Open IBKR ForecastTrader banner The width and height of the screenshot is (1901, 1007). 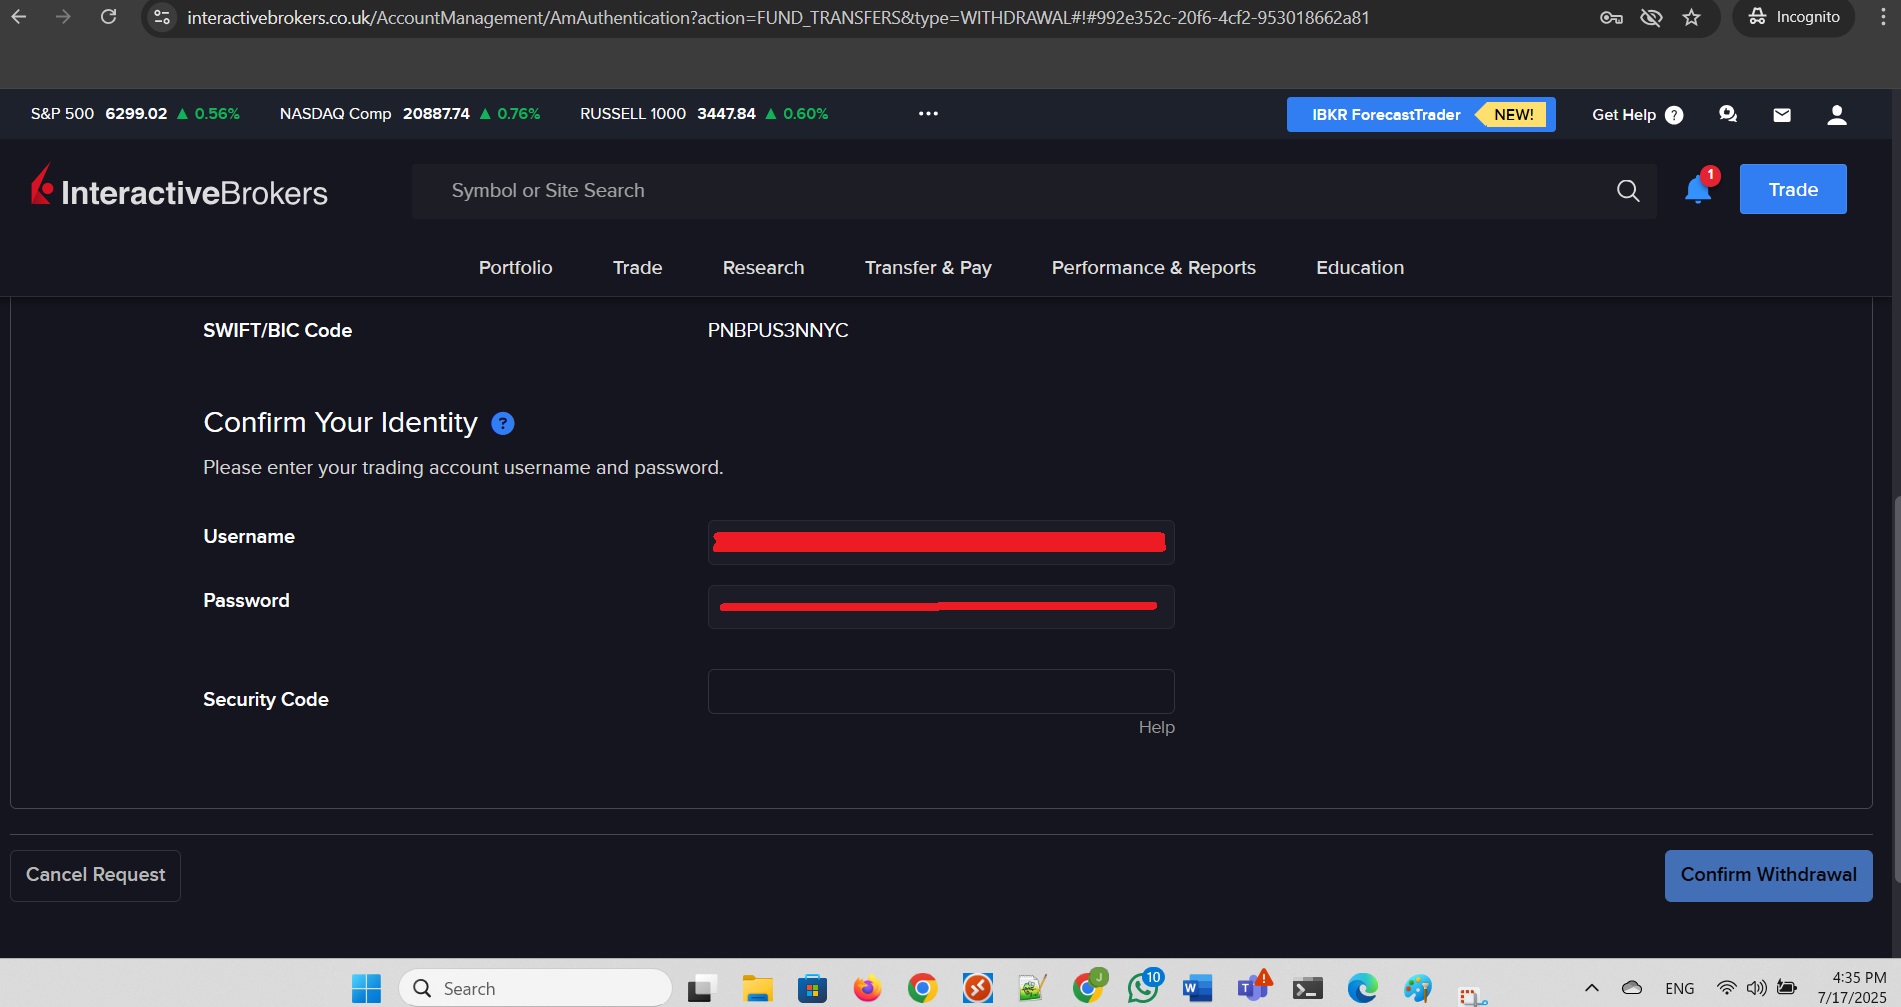tap(1420, 114)
